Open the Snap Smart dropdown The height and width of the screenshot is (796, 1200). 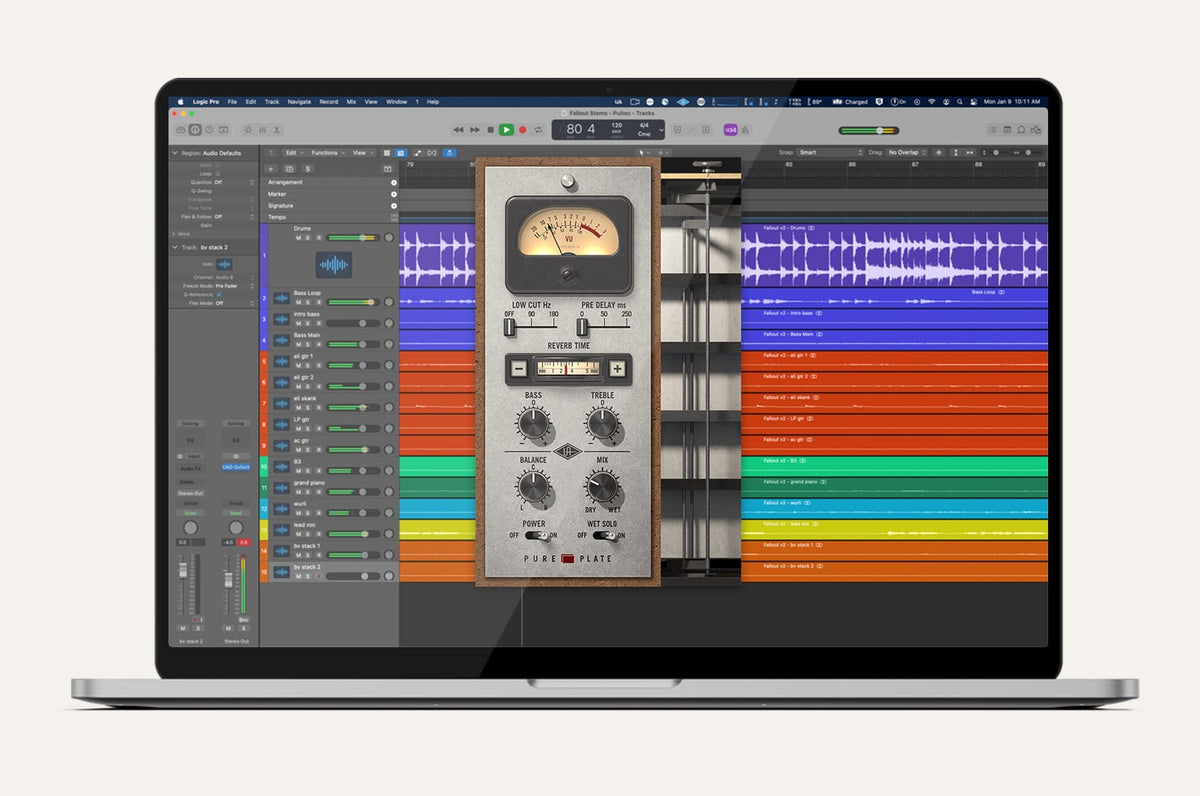tap(829, 153)
